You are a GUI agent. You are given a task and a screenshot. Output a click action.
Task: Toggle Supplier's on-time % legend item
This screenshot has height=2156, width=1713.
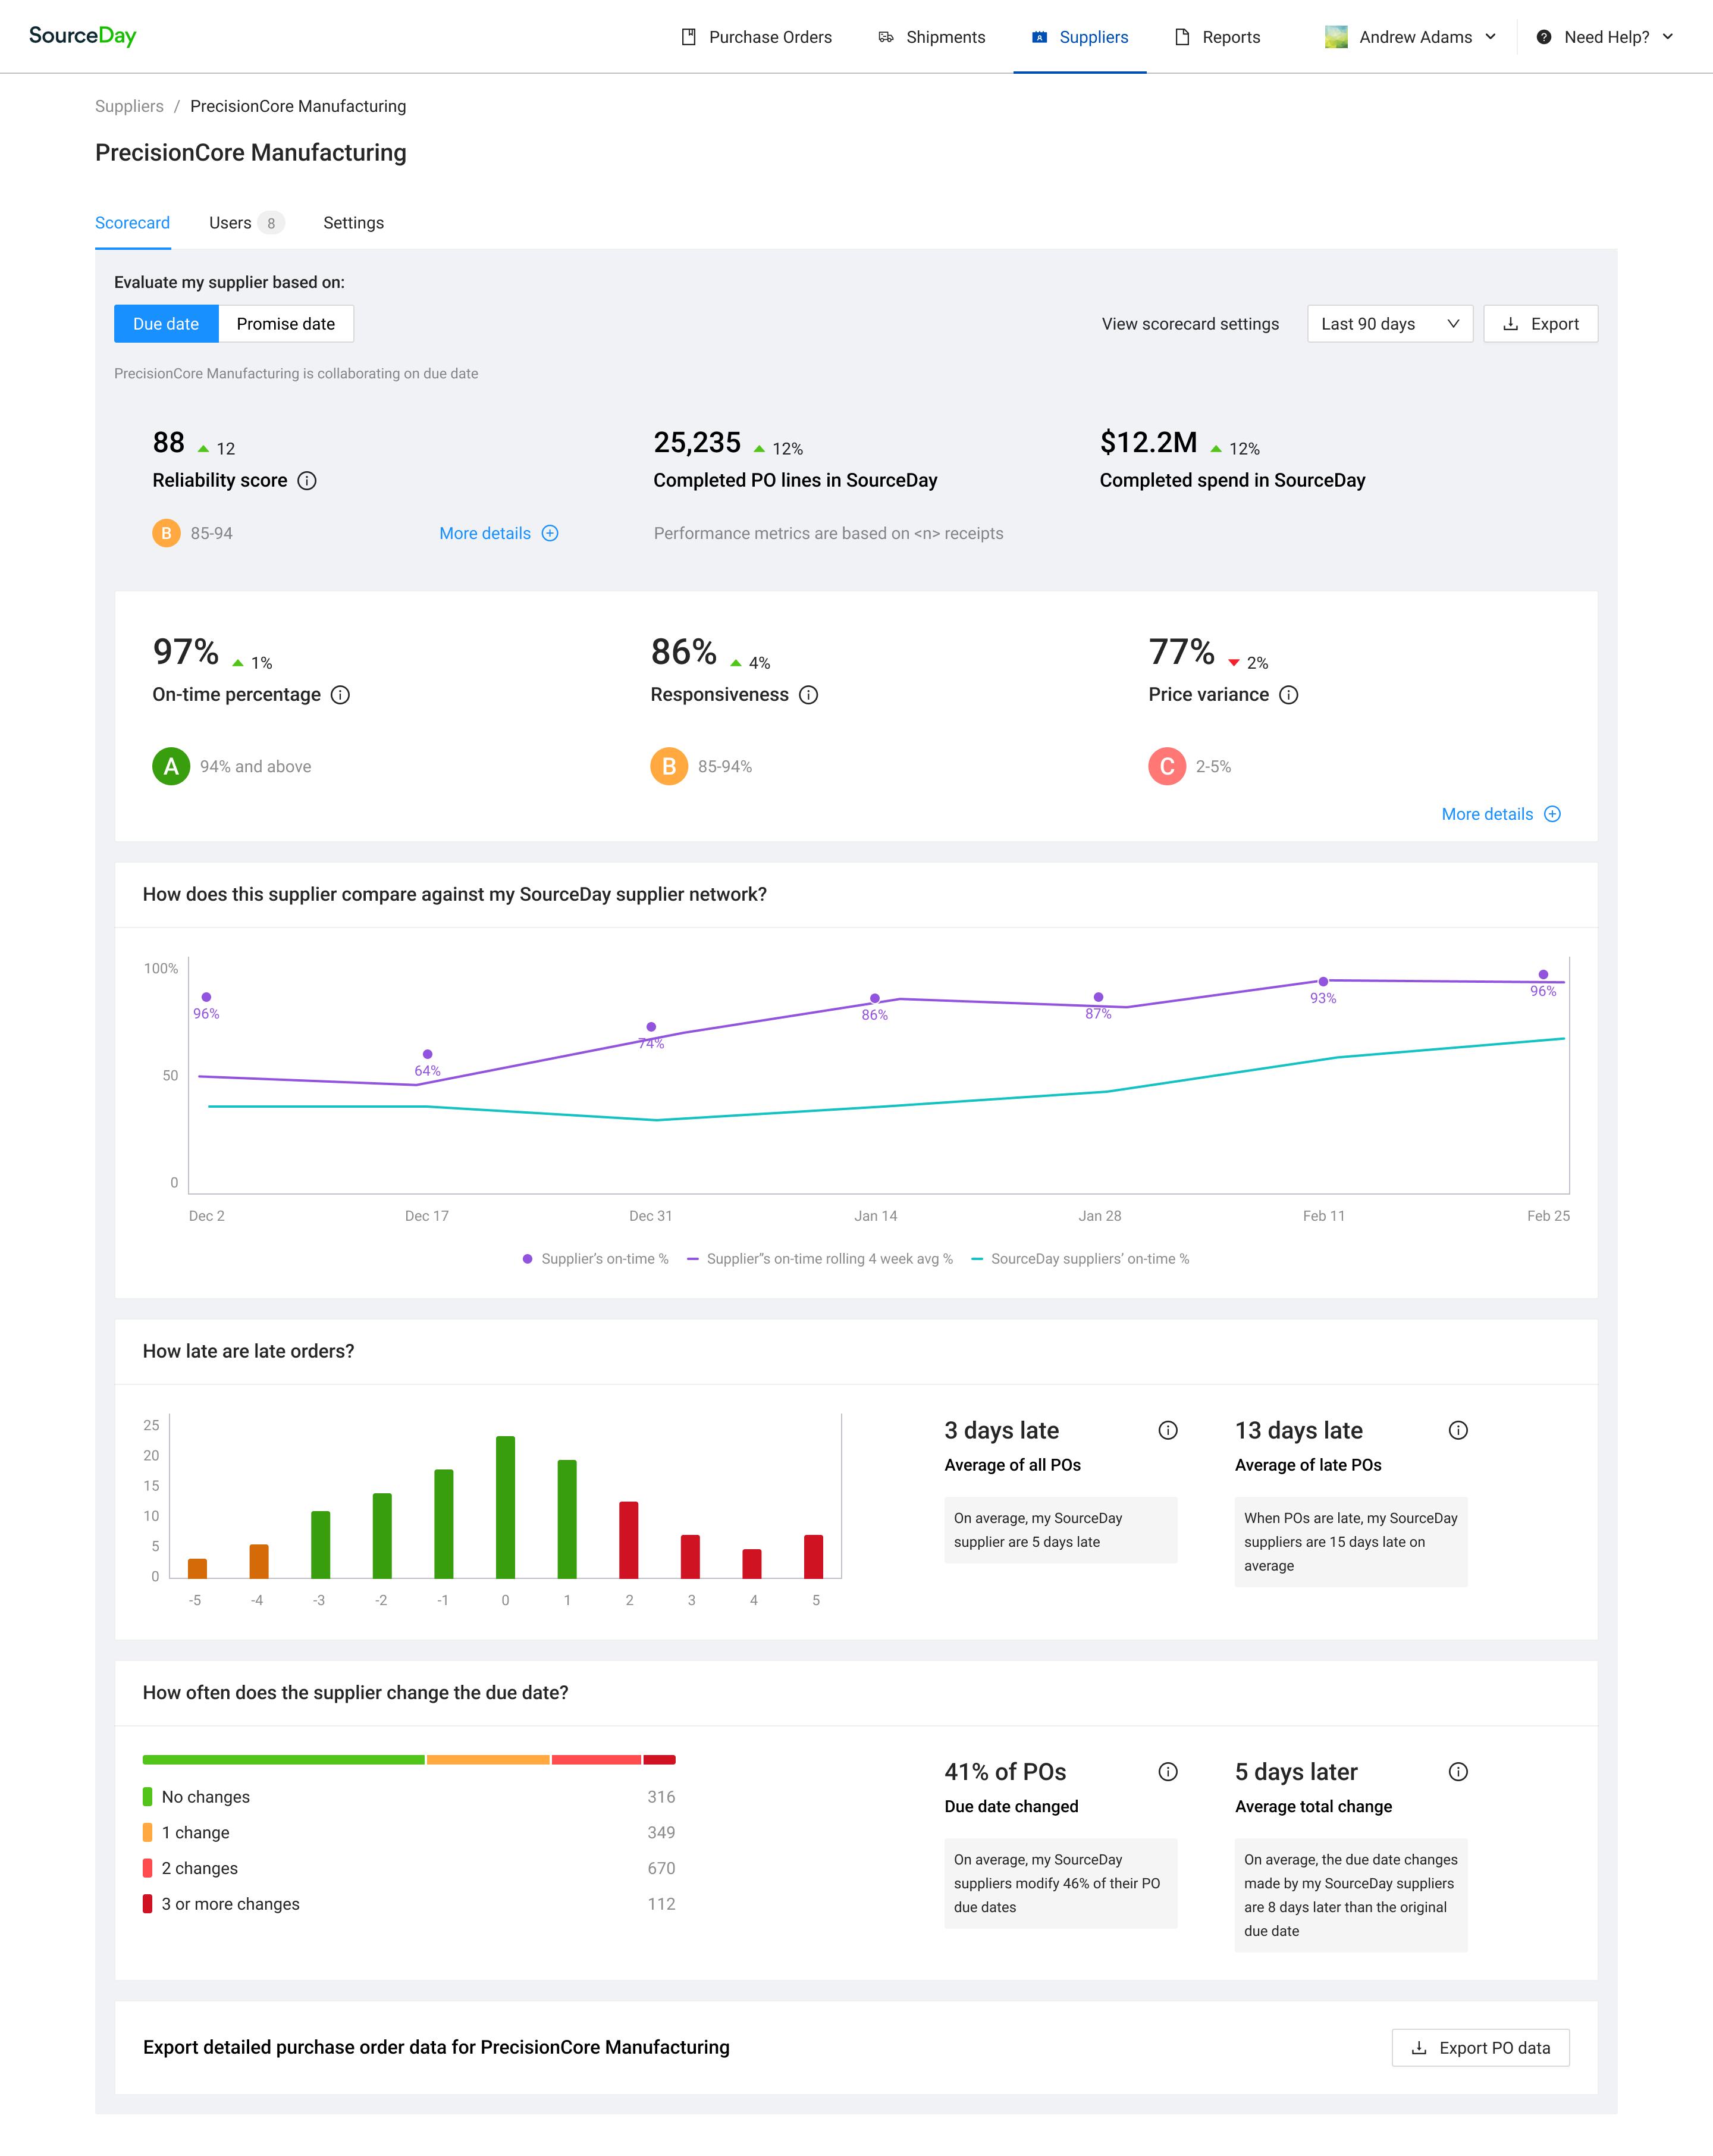coord(595,1259)
